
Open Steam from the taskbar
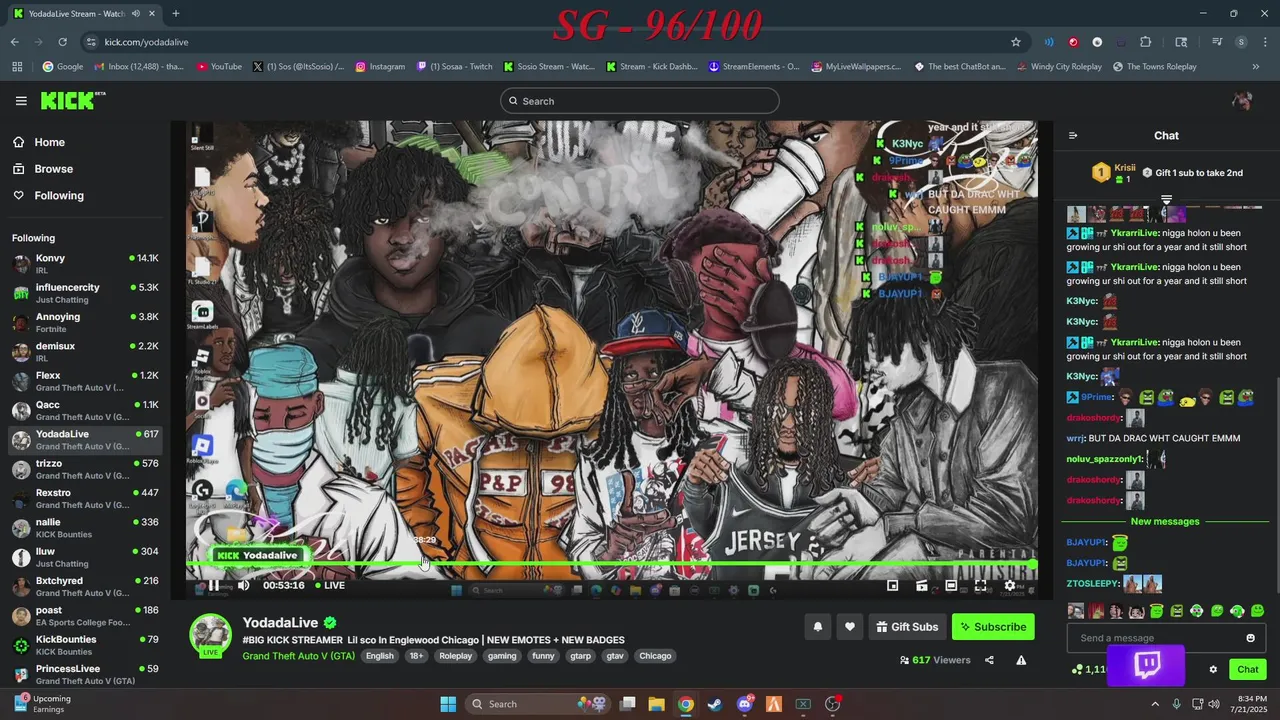715,704
